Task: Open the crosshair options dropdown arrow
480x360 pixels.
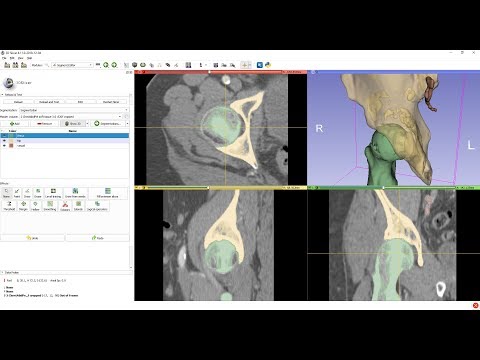Action: click(250, 65)
